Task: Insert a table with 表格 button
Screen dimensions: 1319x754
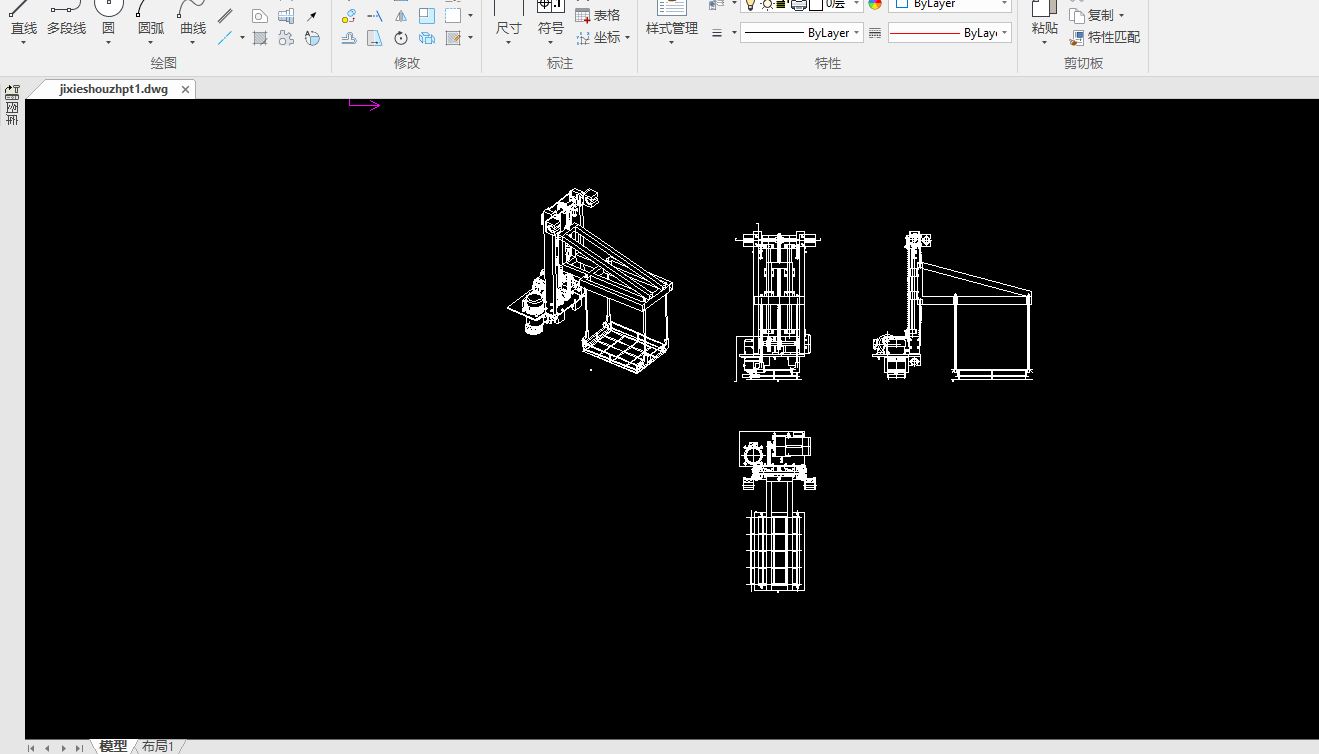Action: [x=598, y=15]
